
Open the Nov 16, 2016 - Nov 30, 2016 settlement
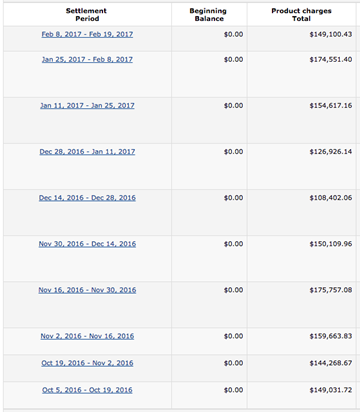click(87, 290)
